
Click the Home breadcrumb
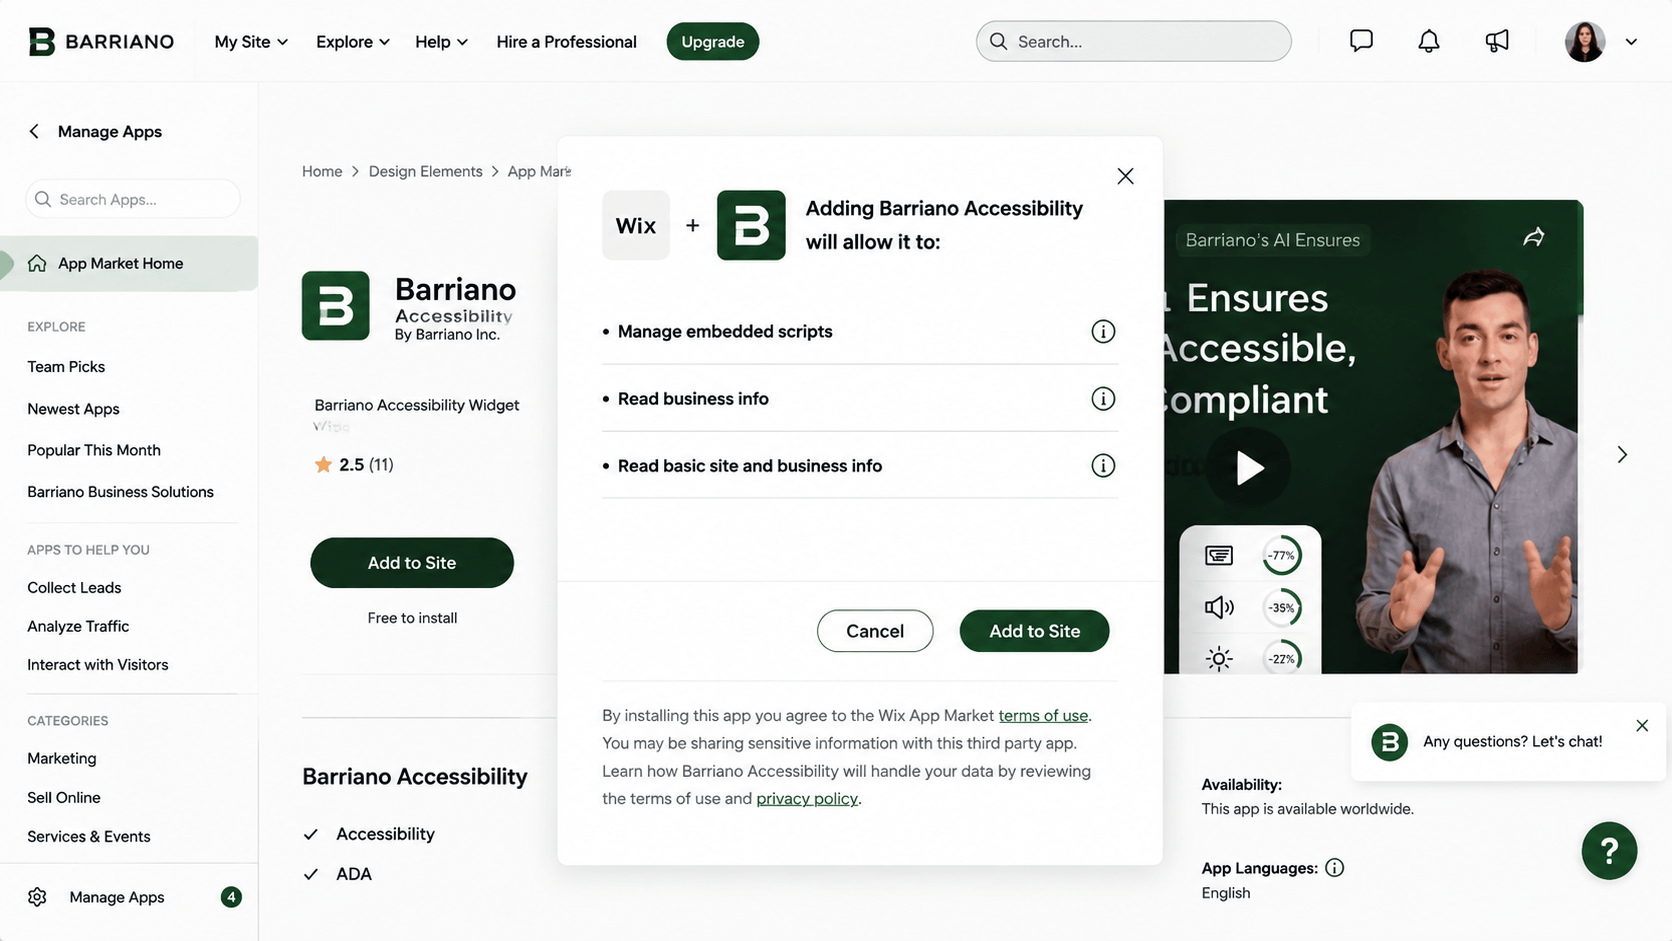(x=322, y=171)
